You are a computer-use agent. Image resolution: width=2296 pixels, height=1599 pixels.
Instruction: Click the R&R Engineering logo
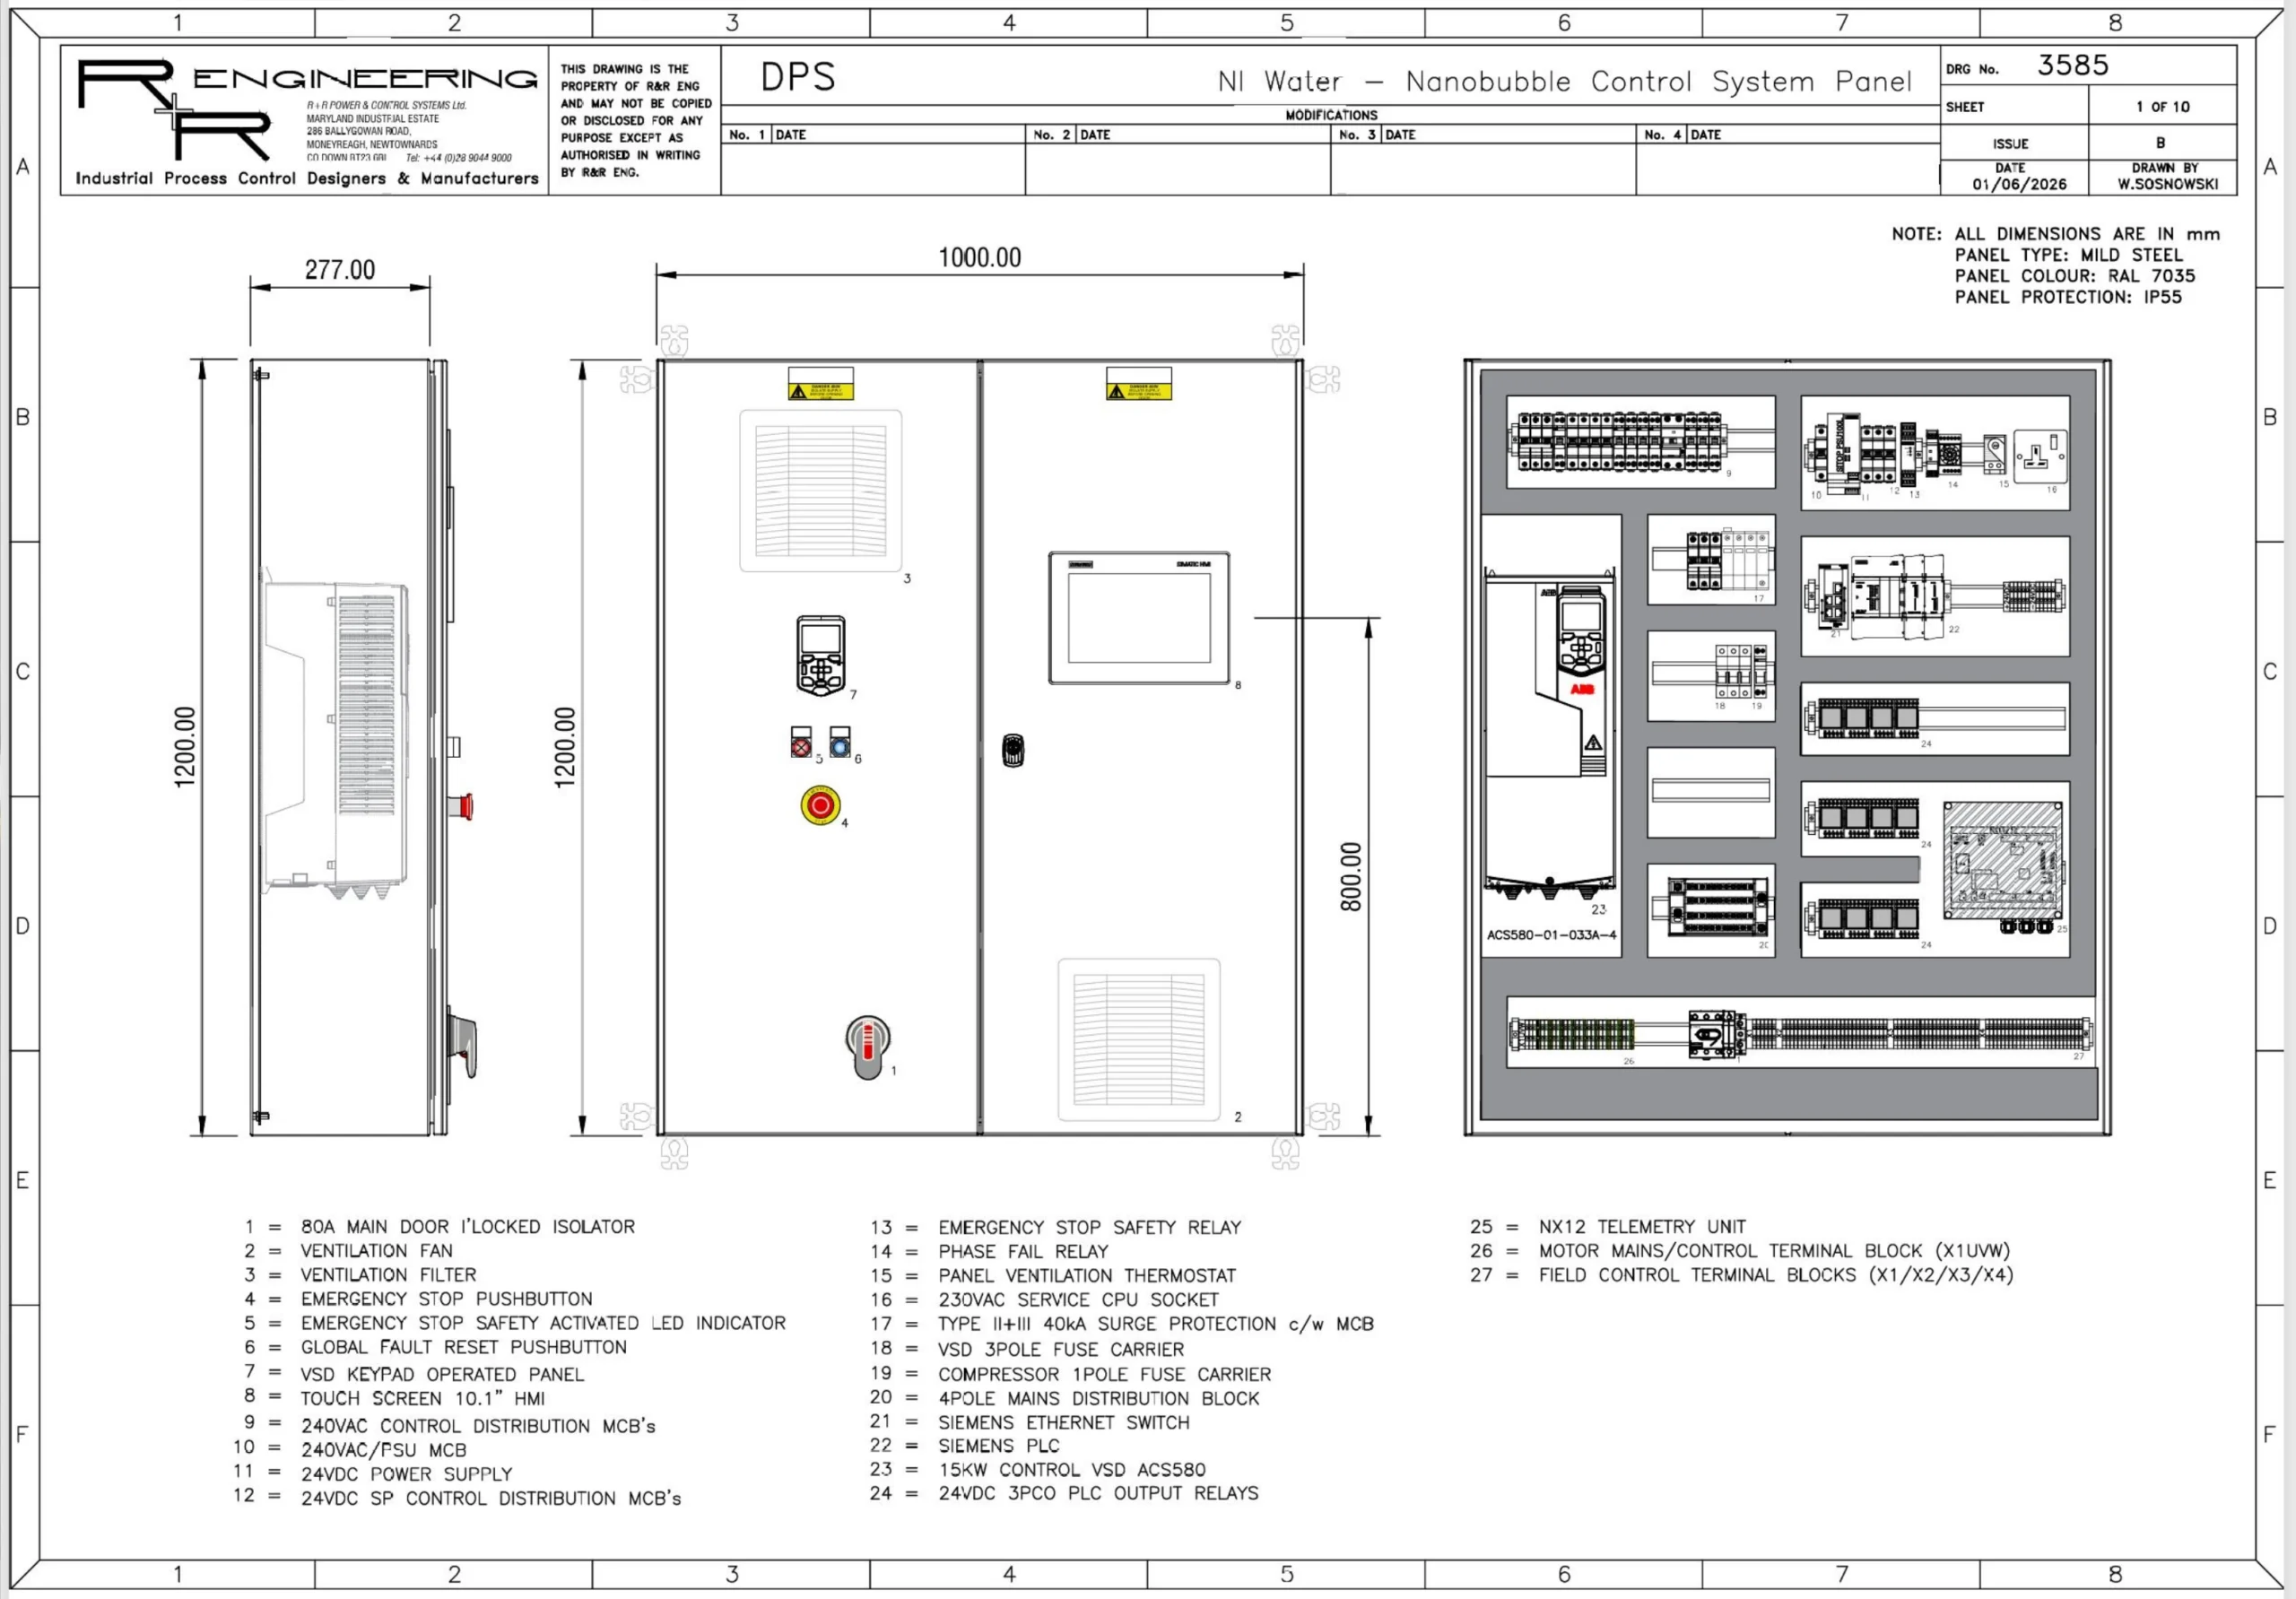(x=306, y=120)
